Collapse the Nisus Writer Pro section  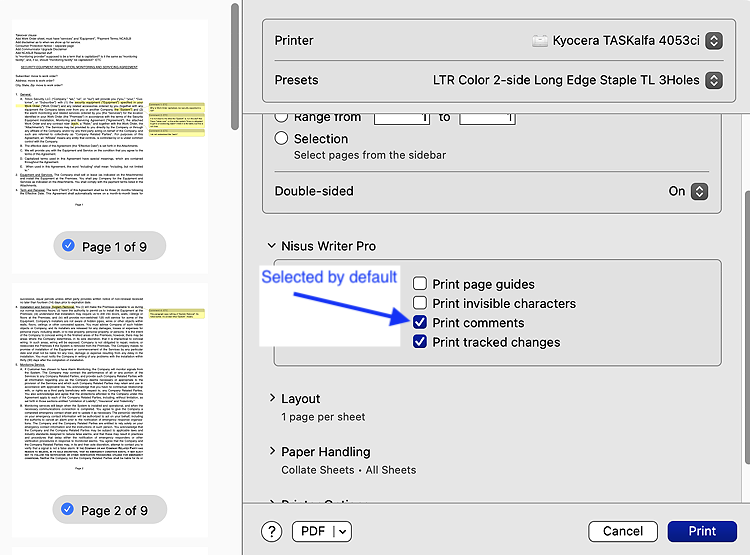pos(271,246)
